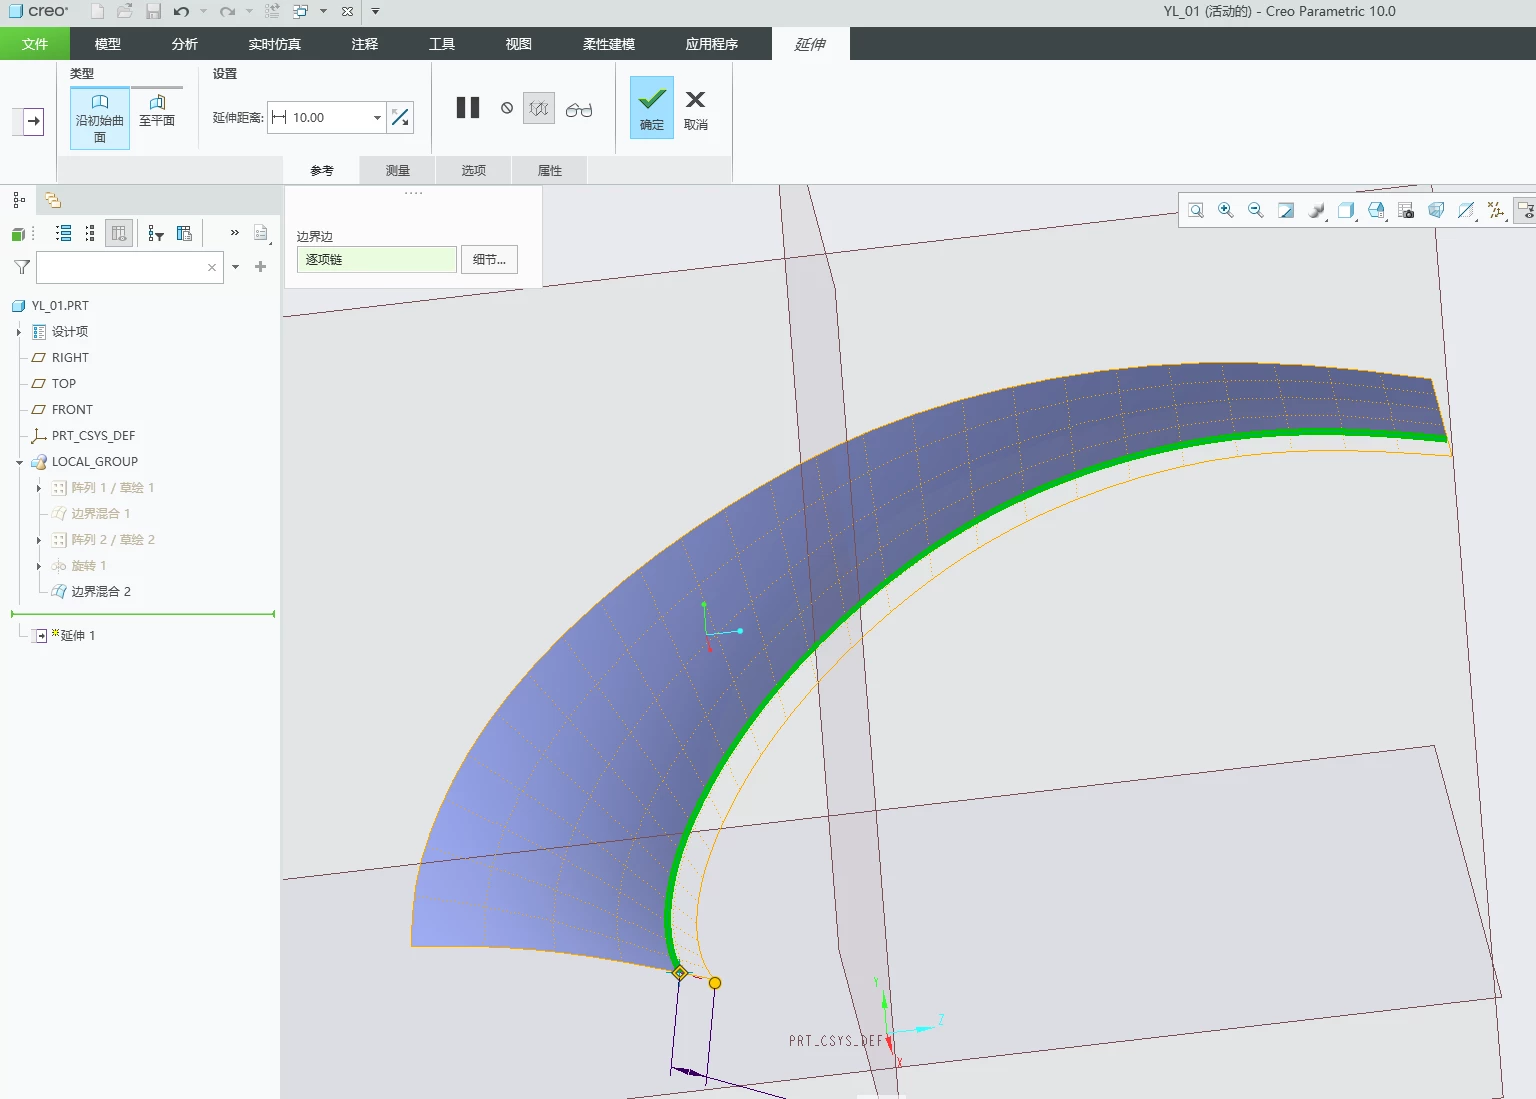Click the 延伸距离 value field
This screenshot has width=1536, height=1099.
326,117
